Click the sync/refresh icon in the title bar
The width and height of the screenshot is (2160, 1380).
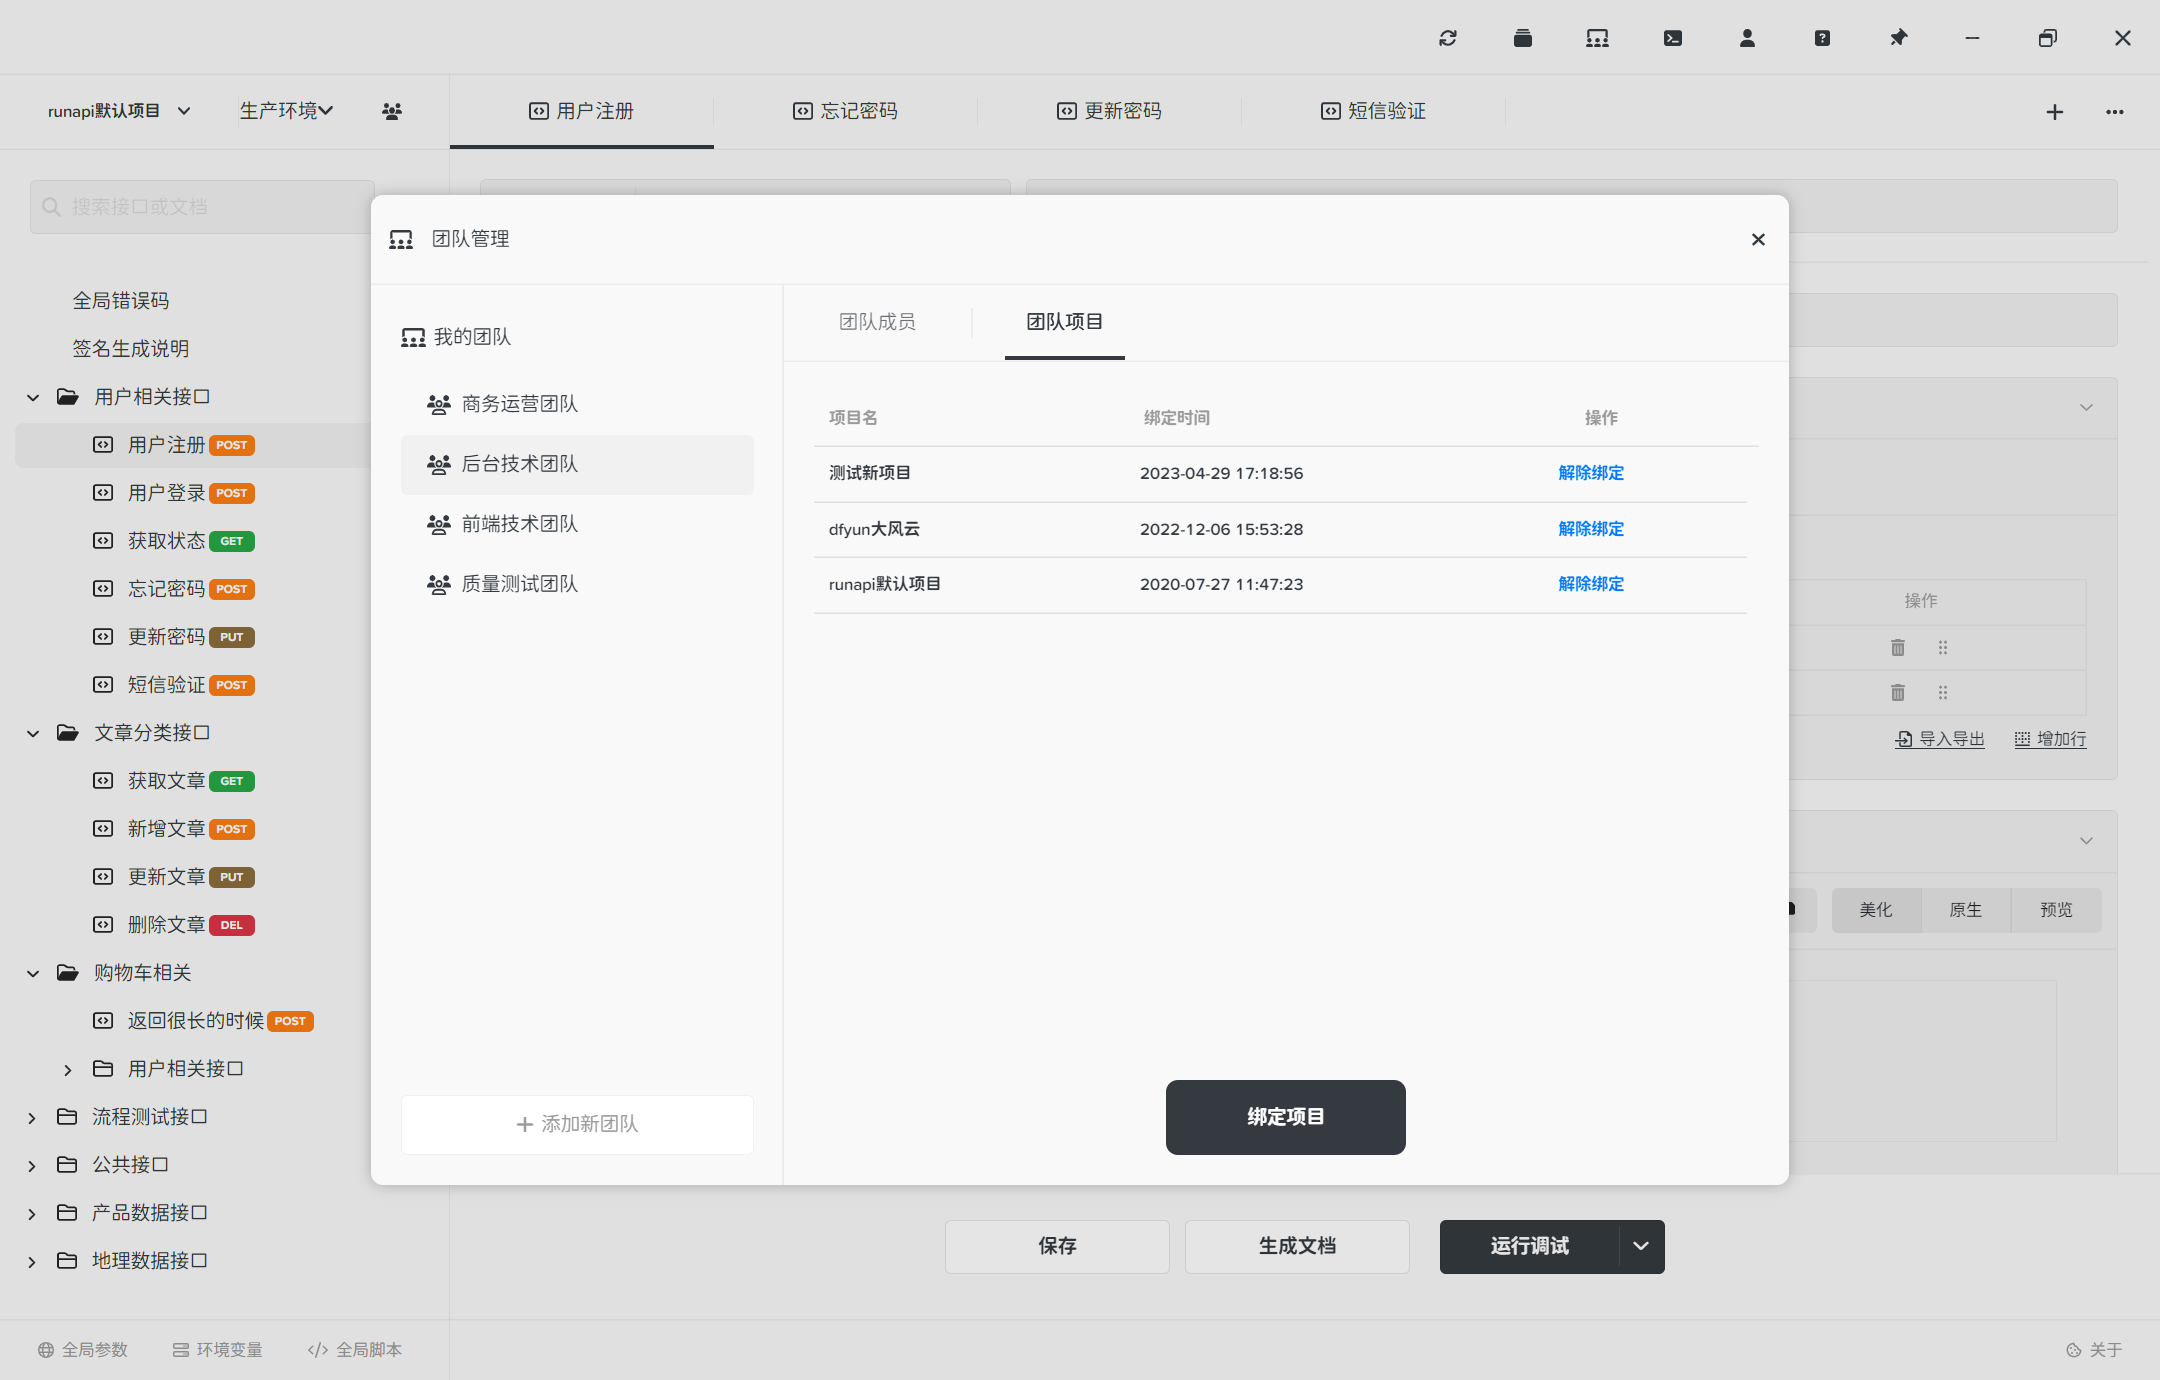pos(1447,37)
